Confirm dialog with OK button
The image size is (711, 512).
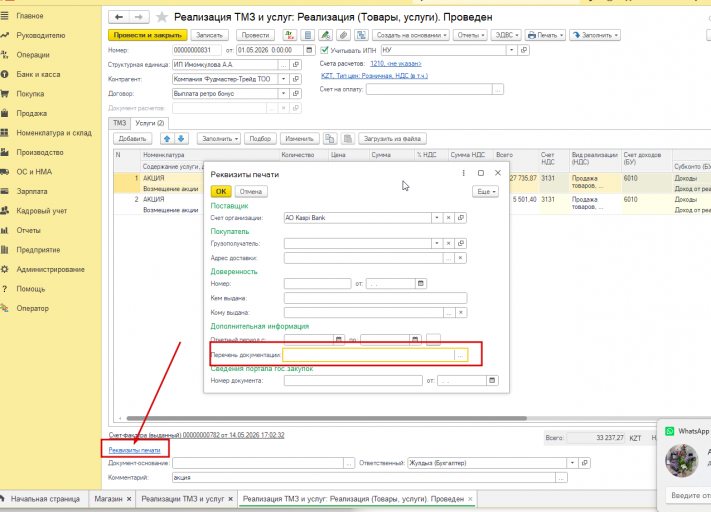click(x=221, y=191)
